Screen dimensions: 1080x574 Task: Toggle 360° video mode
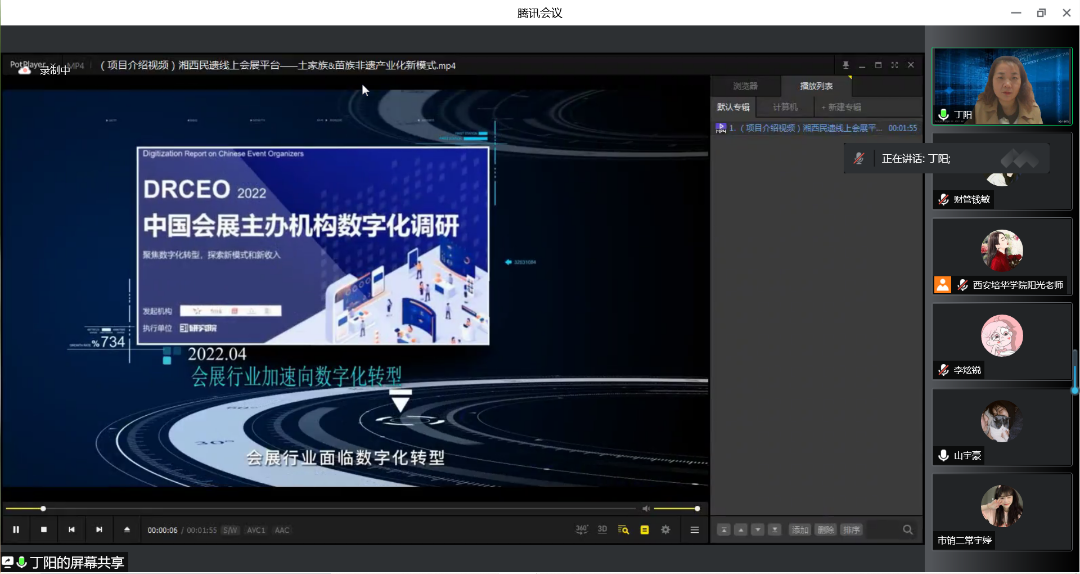click(582, 529)
